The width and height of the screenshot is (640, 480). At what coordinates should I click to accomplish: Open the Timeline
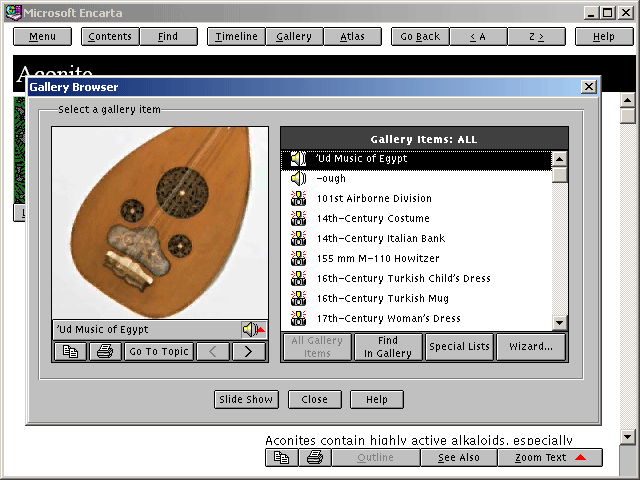(x=236, y=37)
